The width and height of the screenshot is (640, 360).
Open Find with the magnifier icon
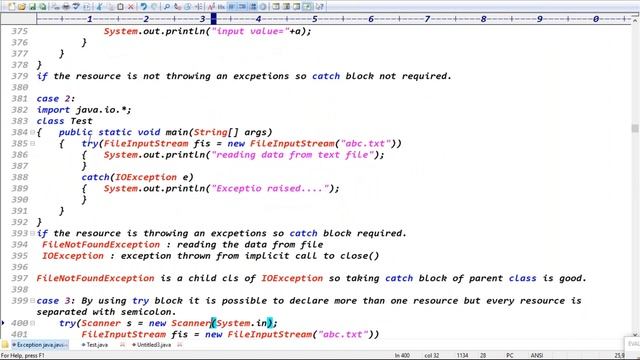[167, 7]
